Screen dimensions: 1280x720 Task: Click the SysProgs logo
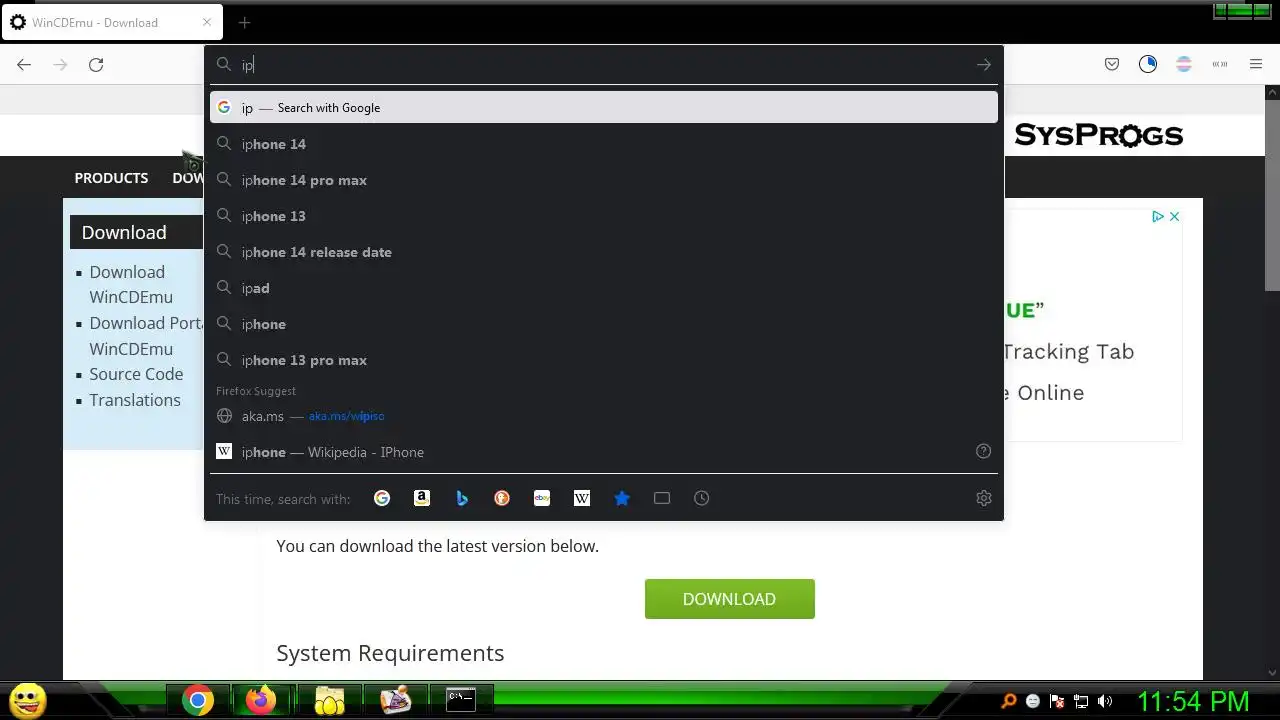[x=1098, y=135]
